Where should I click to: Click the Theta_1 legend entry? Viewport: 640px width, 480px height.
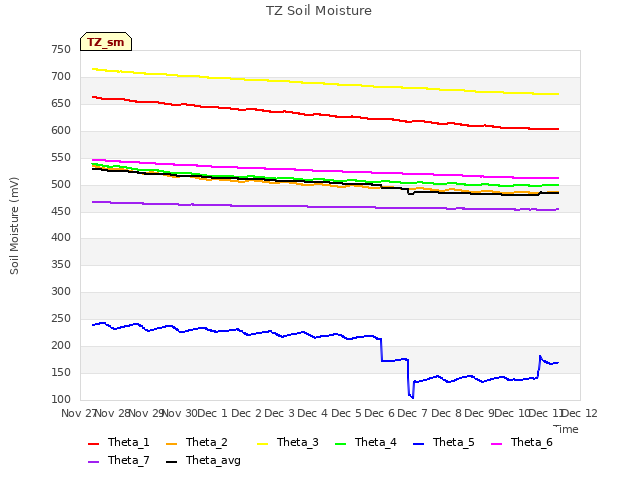[119, 442]
